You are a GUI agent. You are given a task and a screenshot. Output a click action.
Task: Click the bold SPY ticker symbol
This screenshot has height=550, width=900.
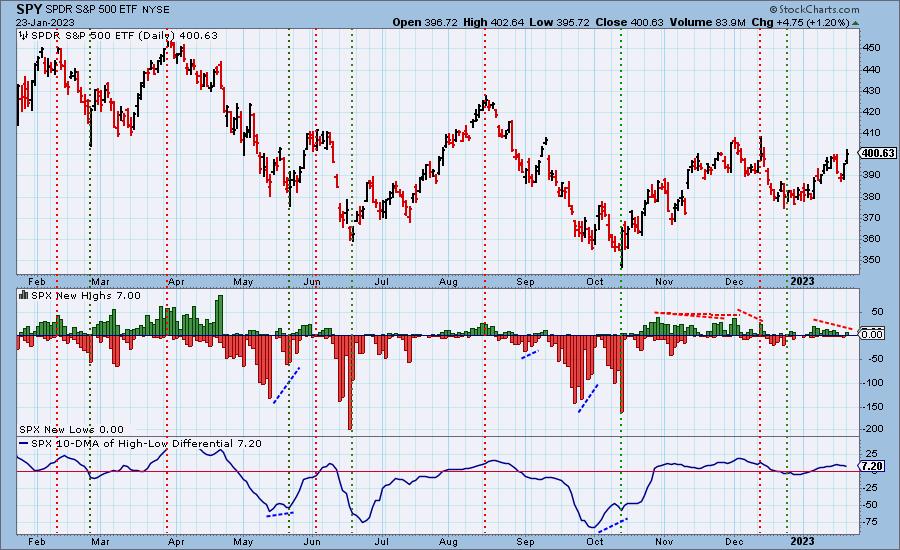point(29,9)
